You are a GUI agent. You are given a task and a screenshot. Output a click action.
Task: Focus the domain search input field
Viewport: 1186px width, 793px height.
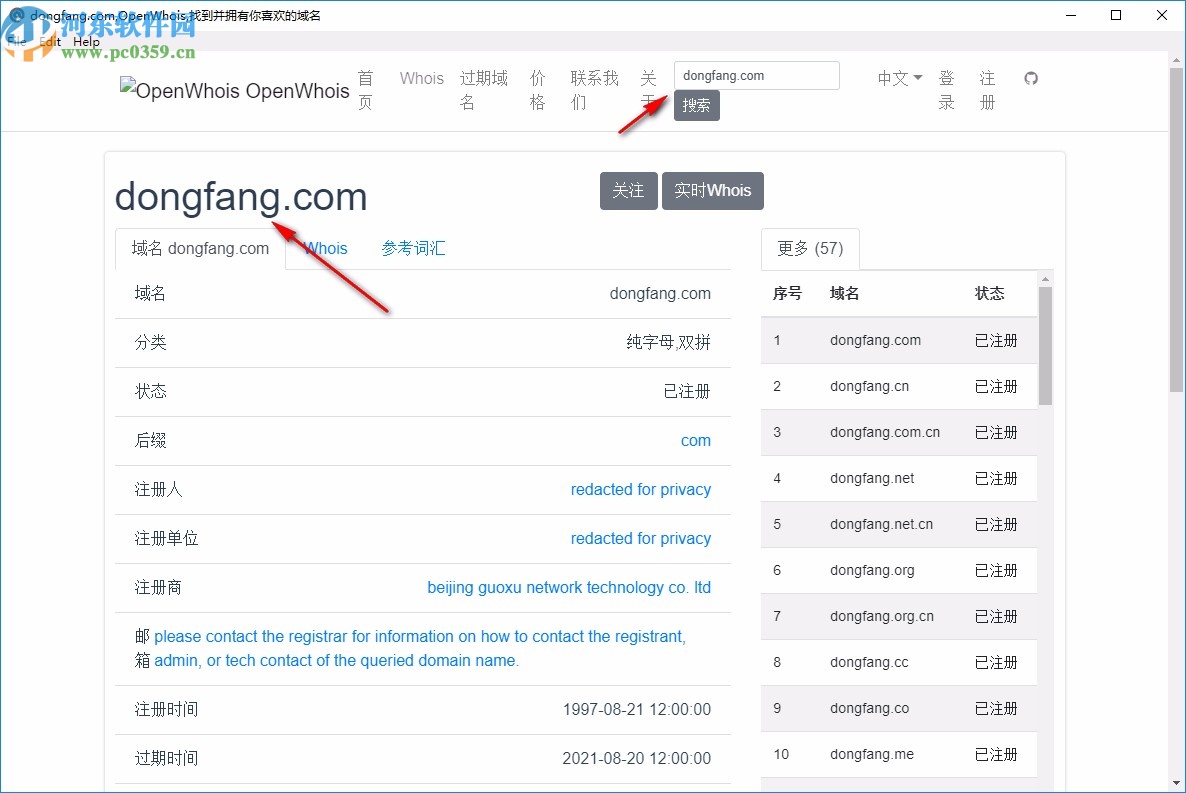pos(756,76)
